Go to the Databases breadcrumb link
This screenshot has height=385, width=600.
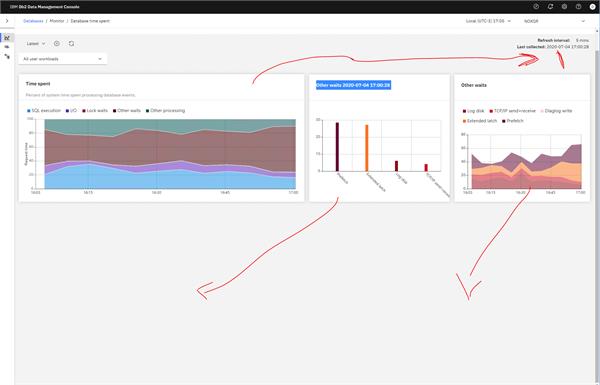coord(33,21)
